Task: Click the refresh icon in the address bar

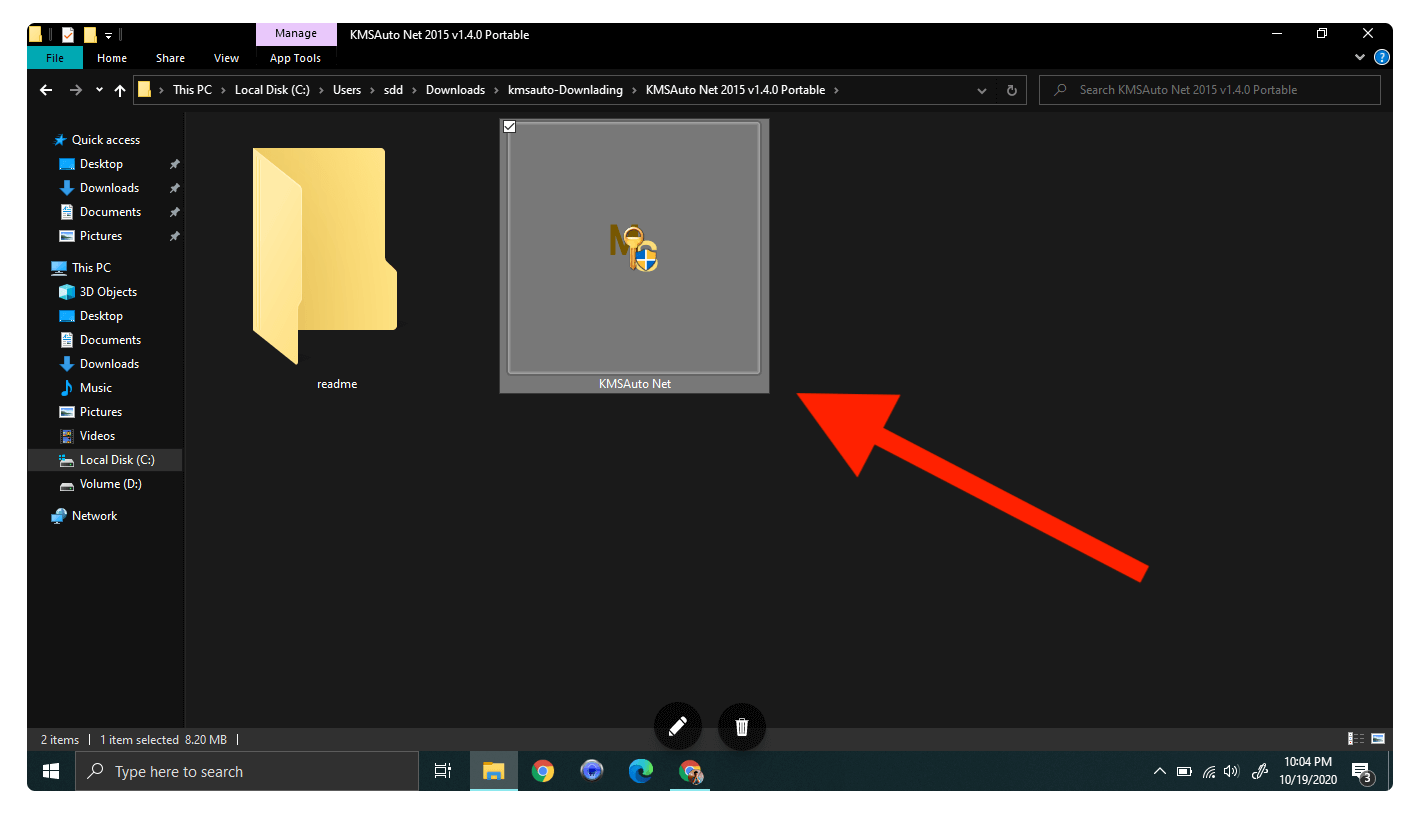Action: 1011,90
